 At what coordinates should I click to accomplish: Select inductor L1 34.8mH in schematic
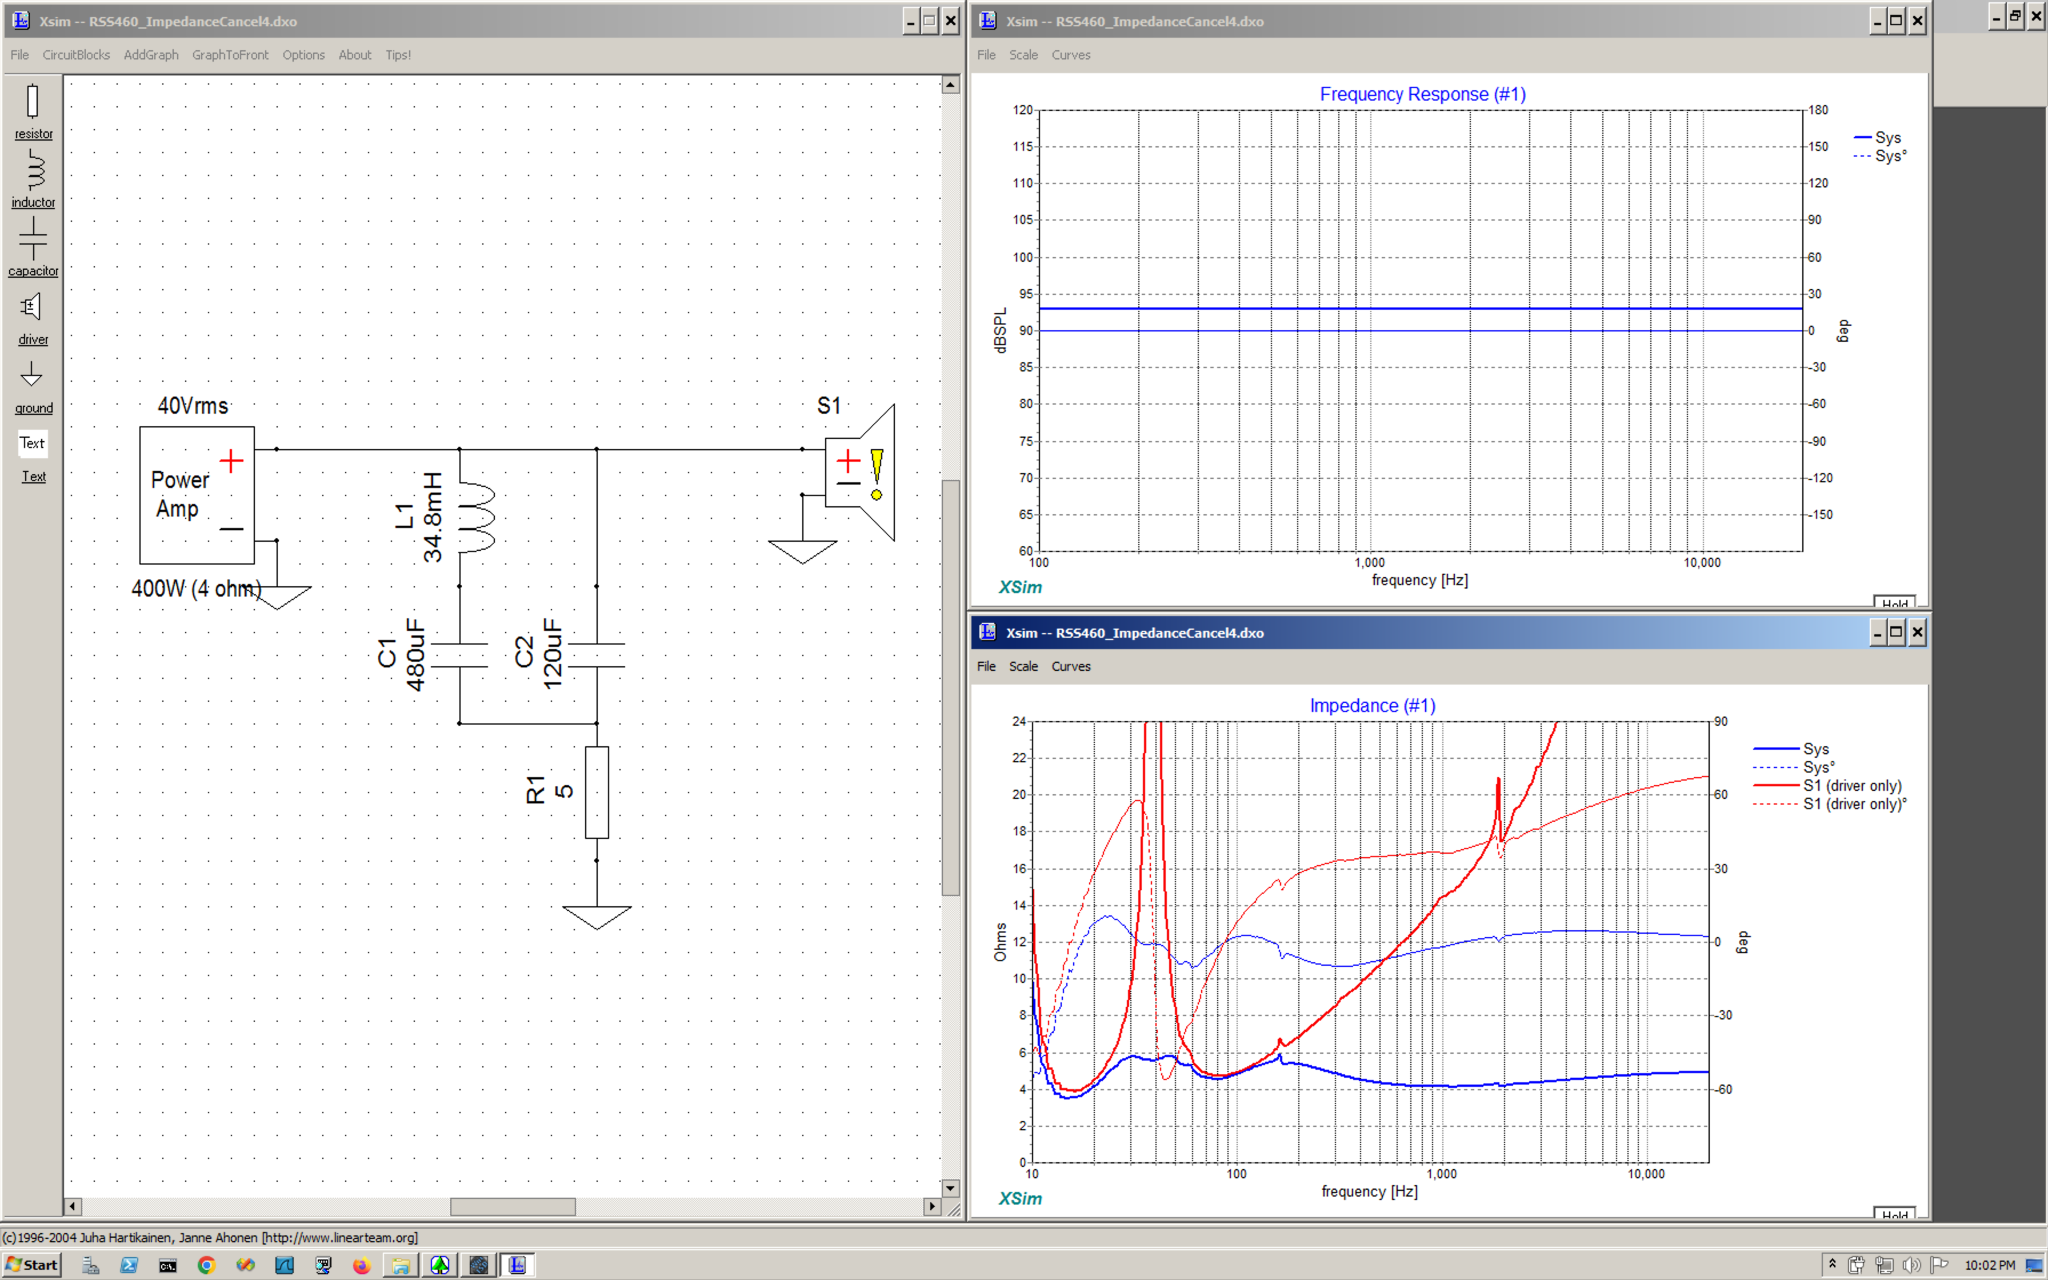click(x=477, y=517)
